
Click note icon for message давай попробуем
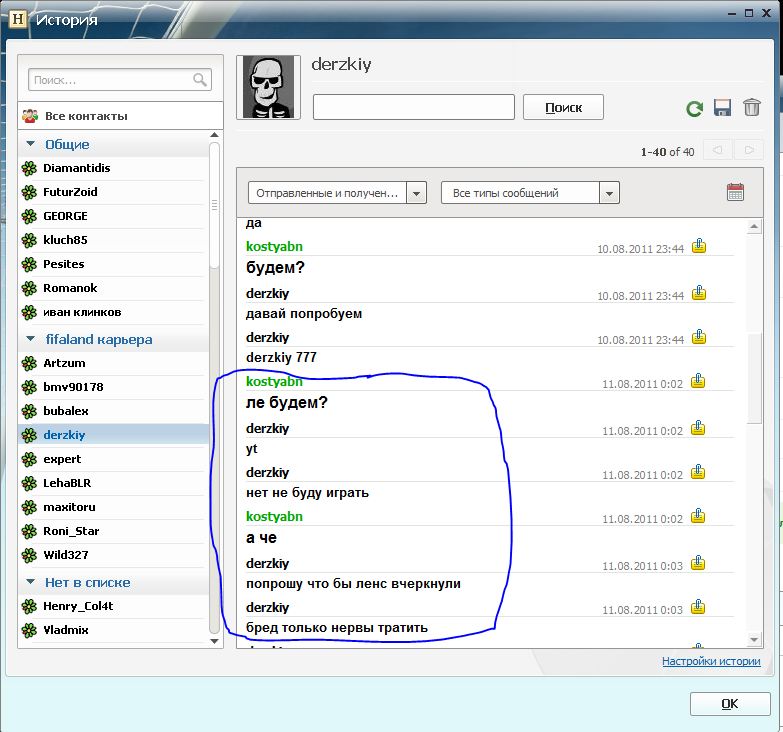coord(699,293)
